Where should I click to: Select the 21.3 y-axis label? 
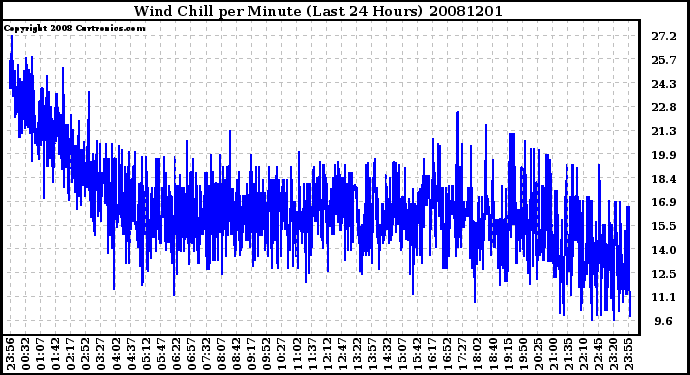coord(664,131)
